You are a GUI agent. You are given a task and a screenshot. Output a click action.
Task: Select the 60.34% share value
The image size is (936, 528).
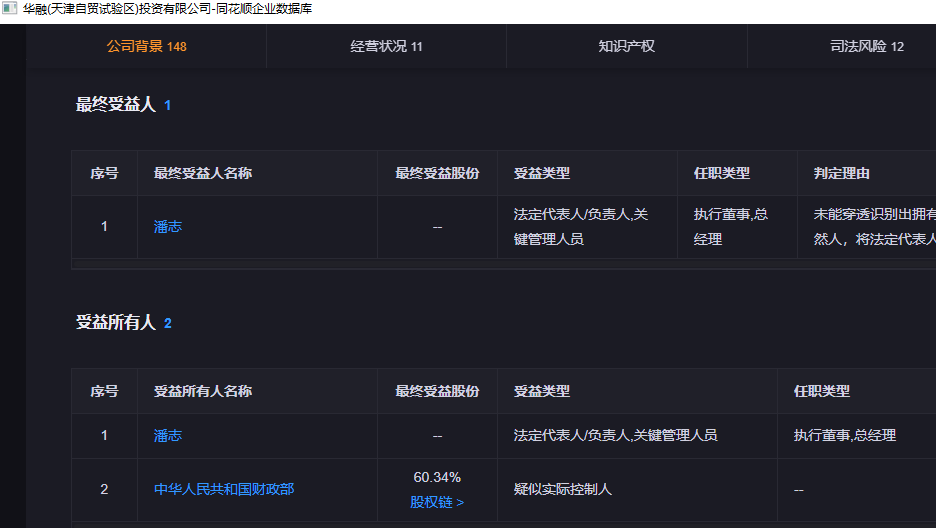[437, 477]
